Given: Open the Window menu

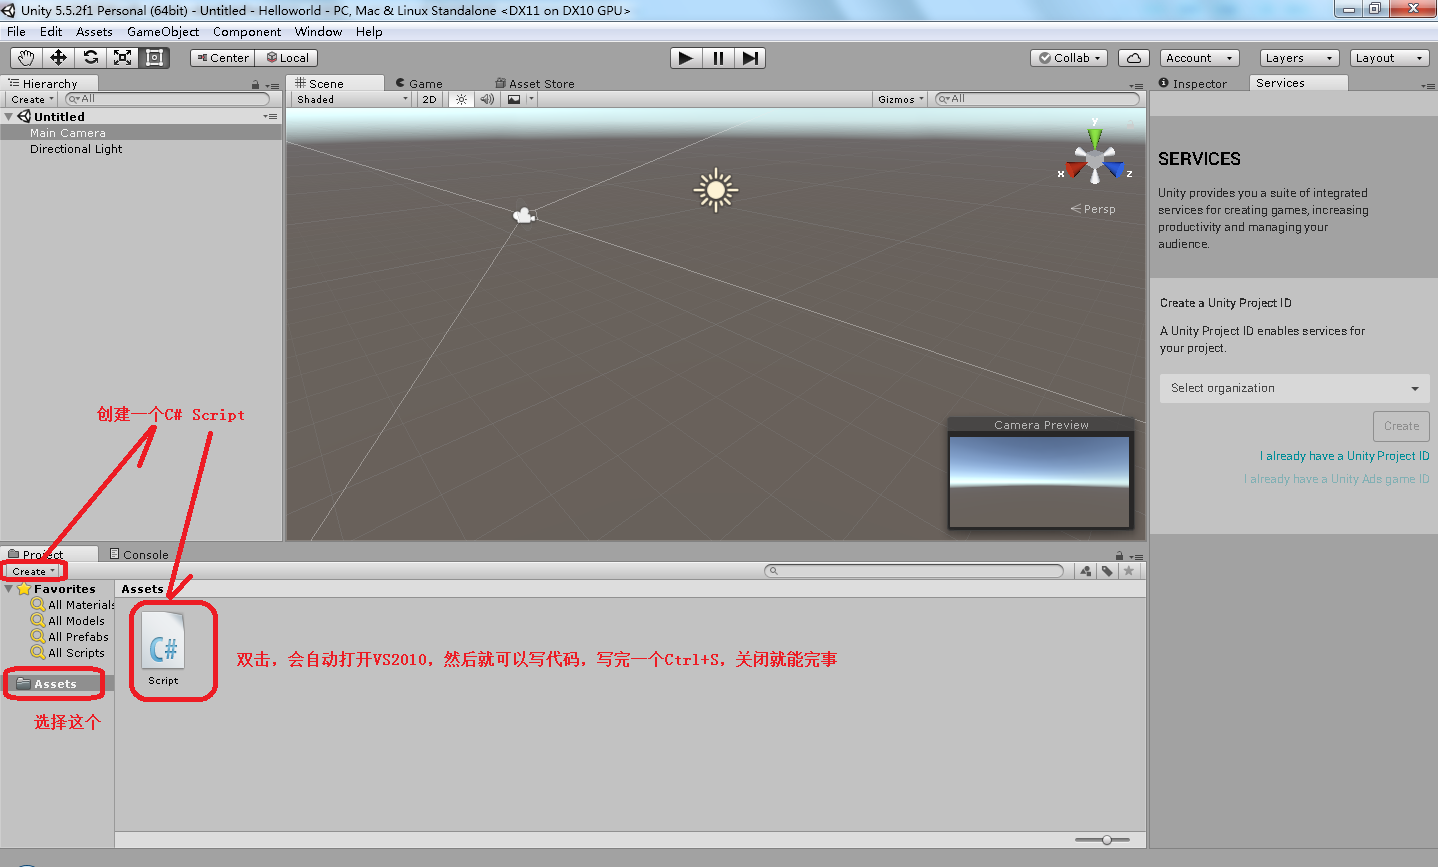Looking at the screenshot, I should [318, 32].
